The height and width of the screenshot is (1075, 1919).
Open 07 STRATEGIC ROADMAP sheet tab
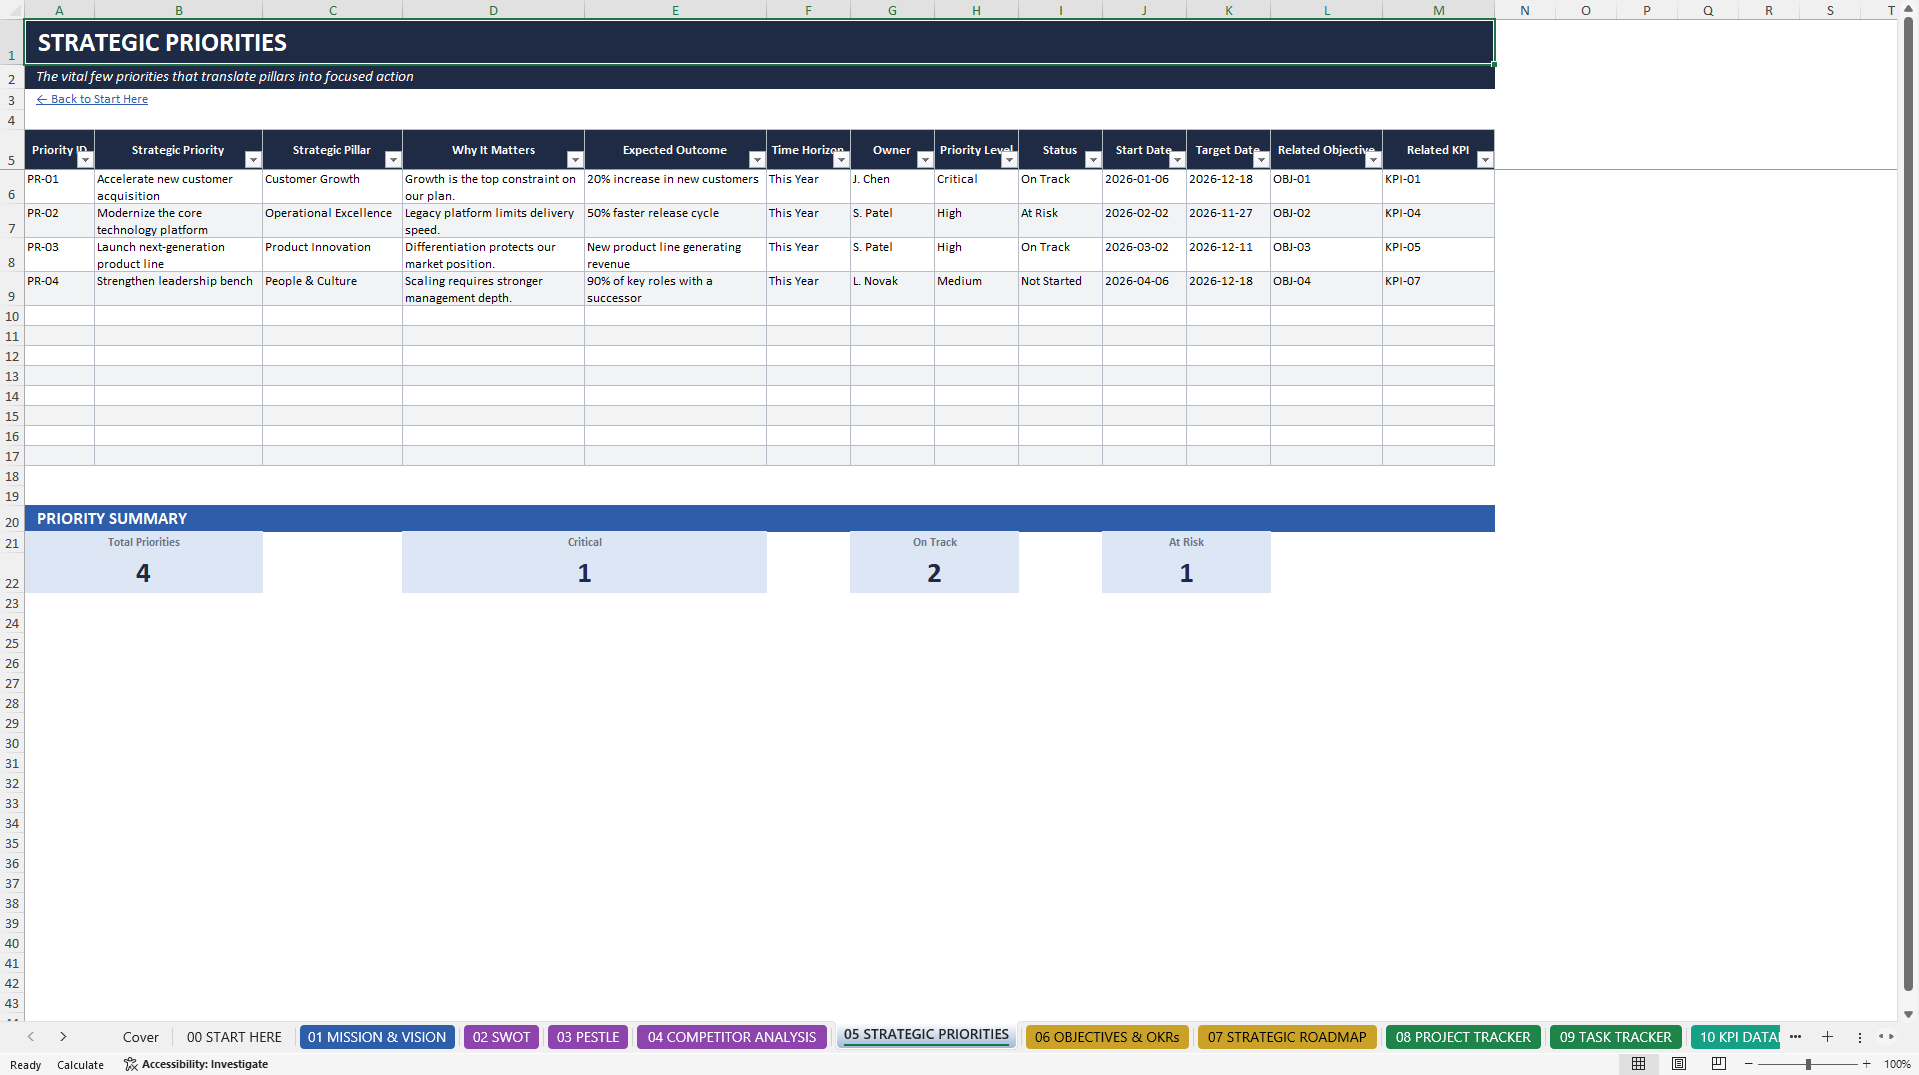coord(1287,1037)
